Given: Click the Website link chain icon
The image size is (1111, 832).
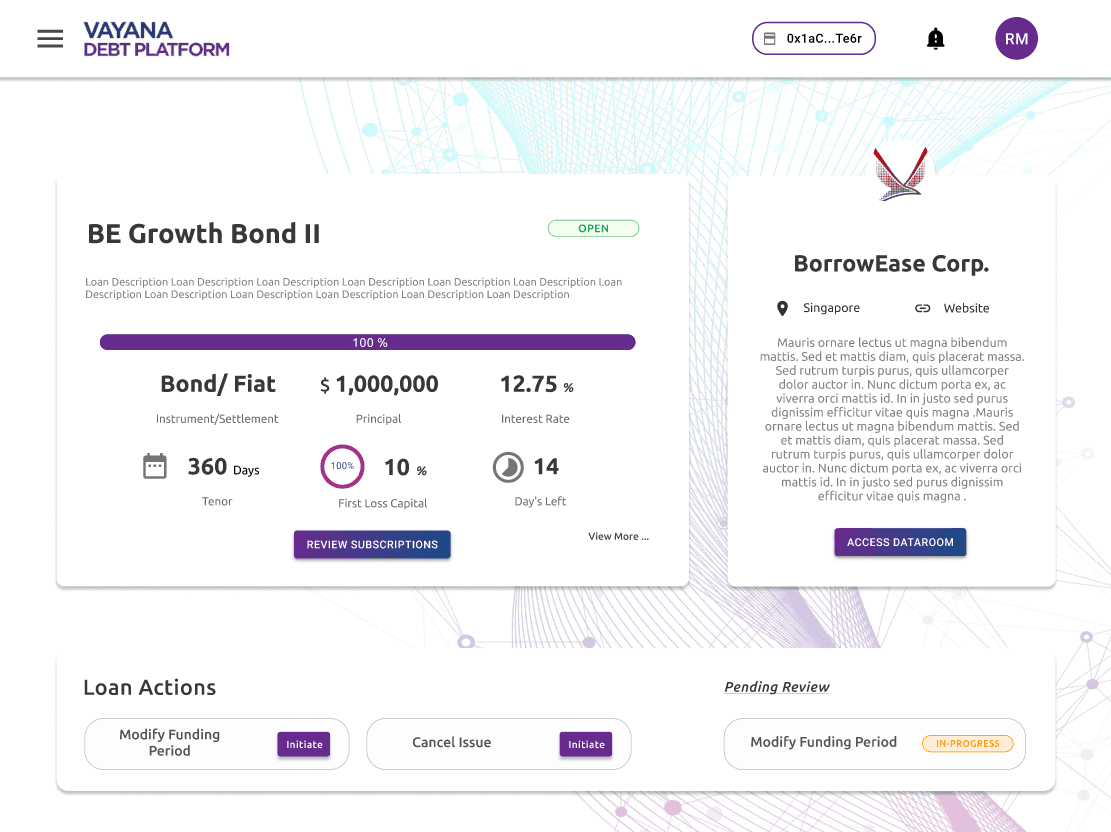Looking at the screenshot, I should pyautogui.click(x=923, y=308).
